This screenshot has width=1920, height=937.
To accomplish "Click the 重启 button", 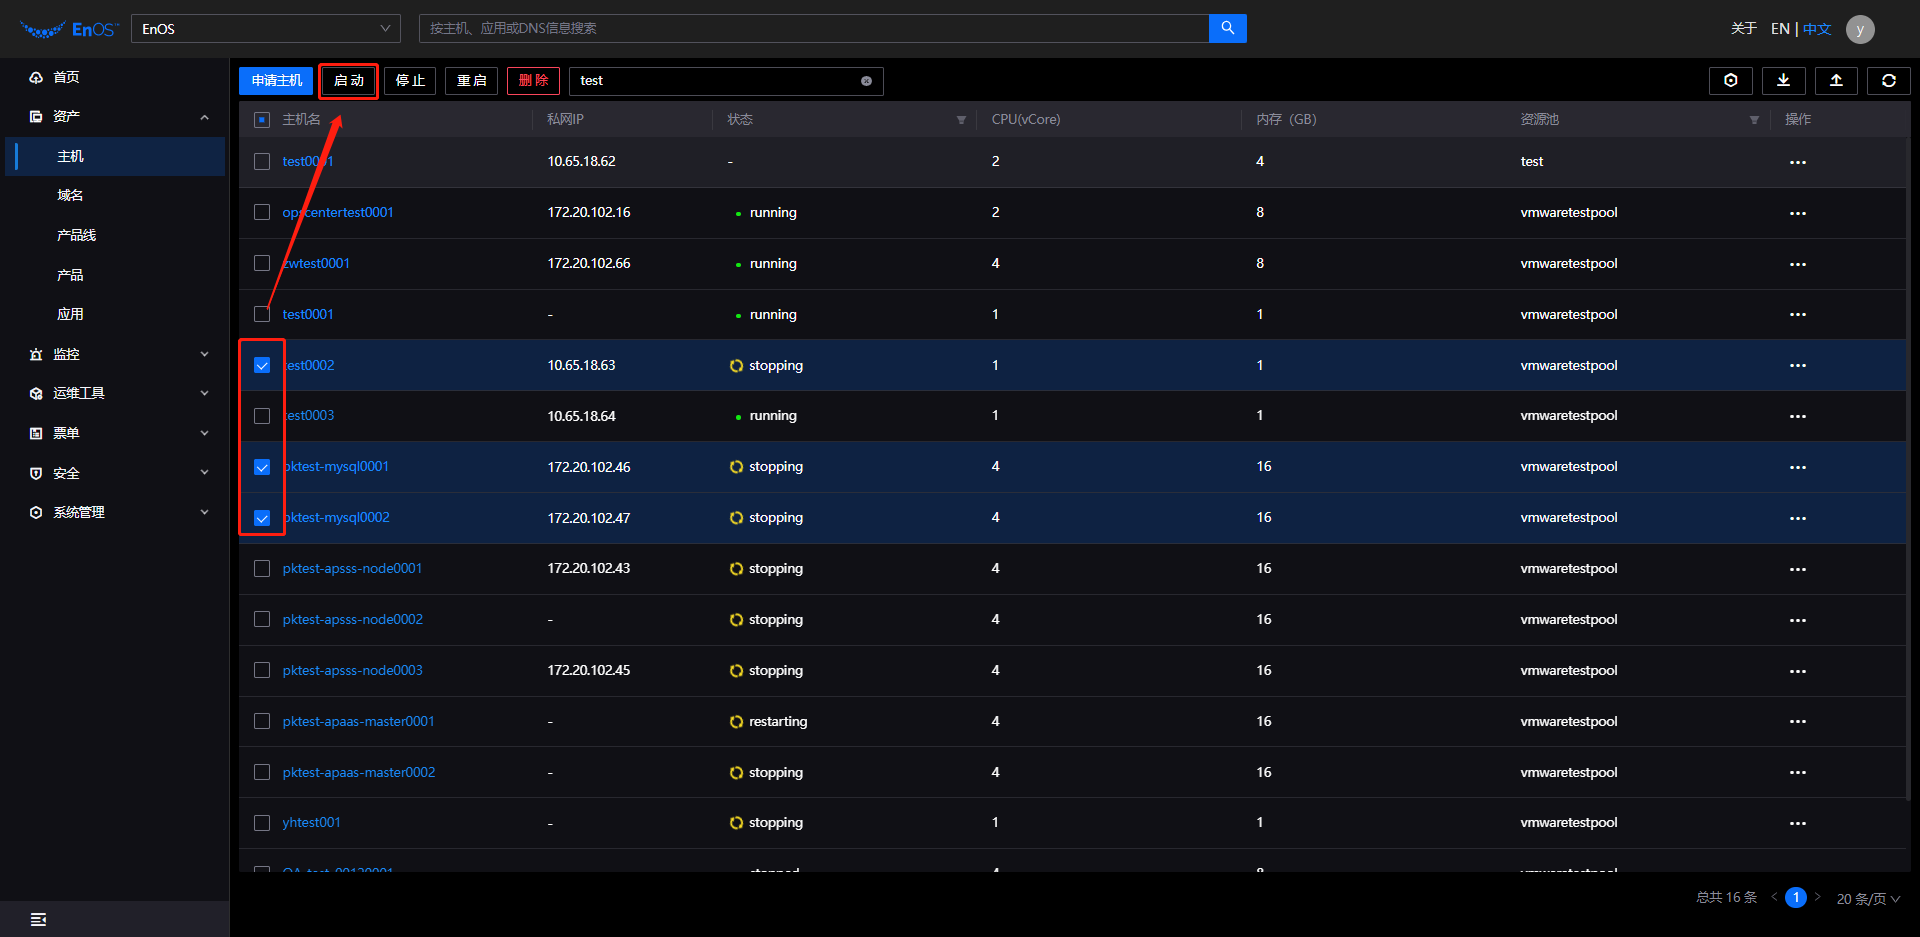I will [x=471, y=81].
